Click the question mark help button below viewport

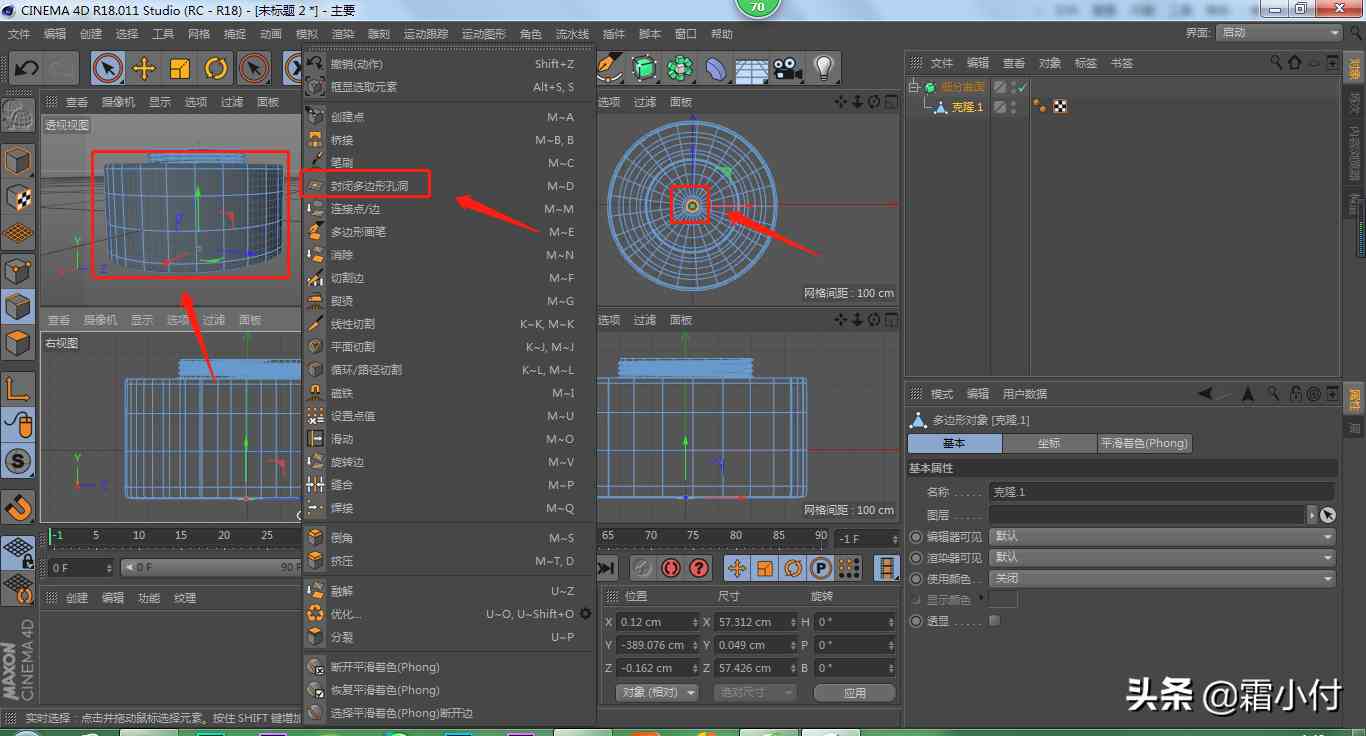700,568
